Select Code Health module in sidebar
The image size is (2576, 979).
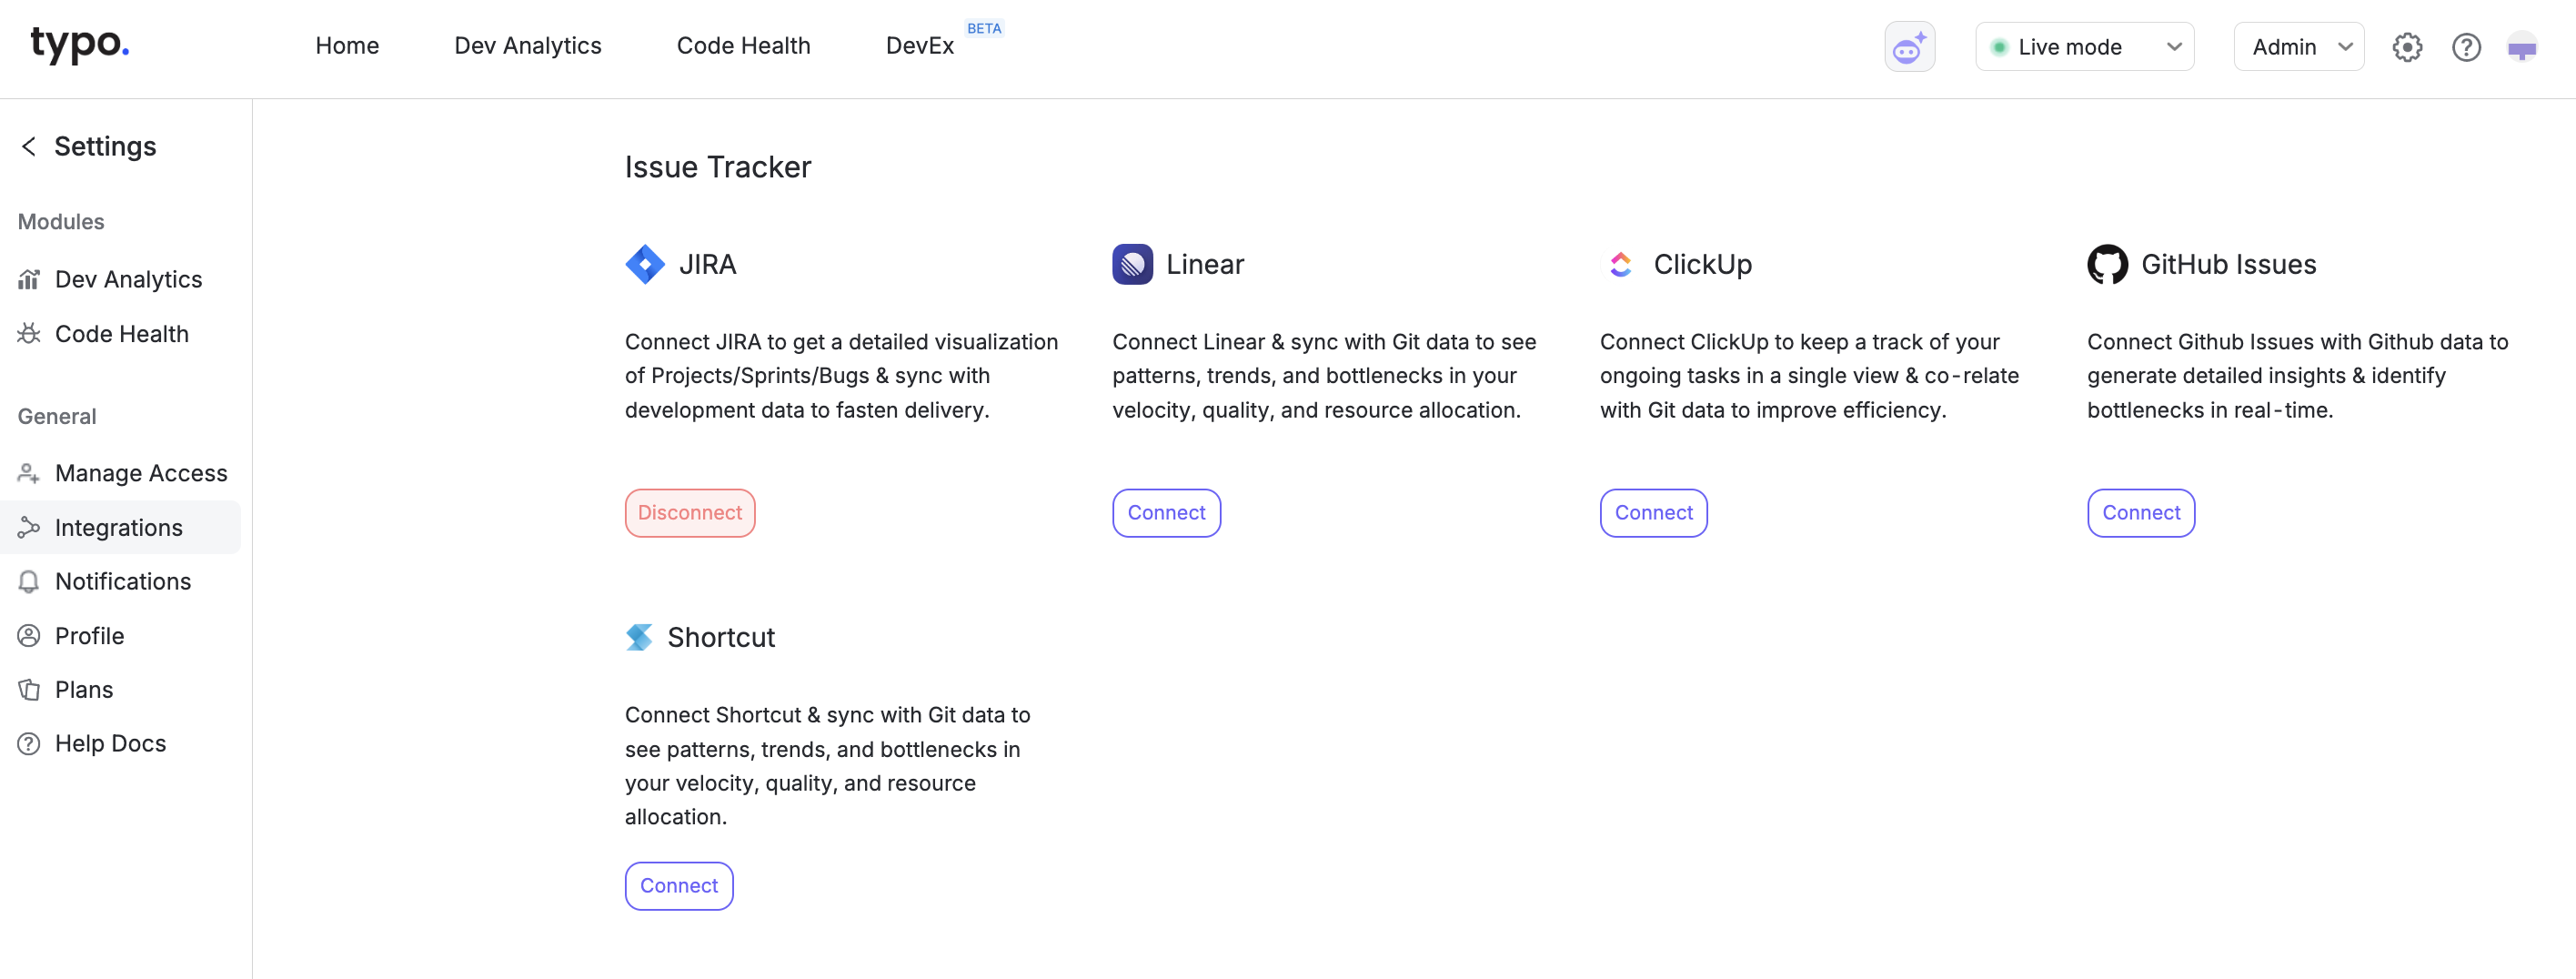point(120,333)
